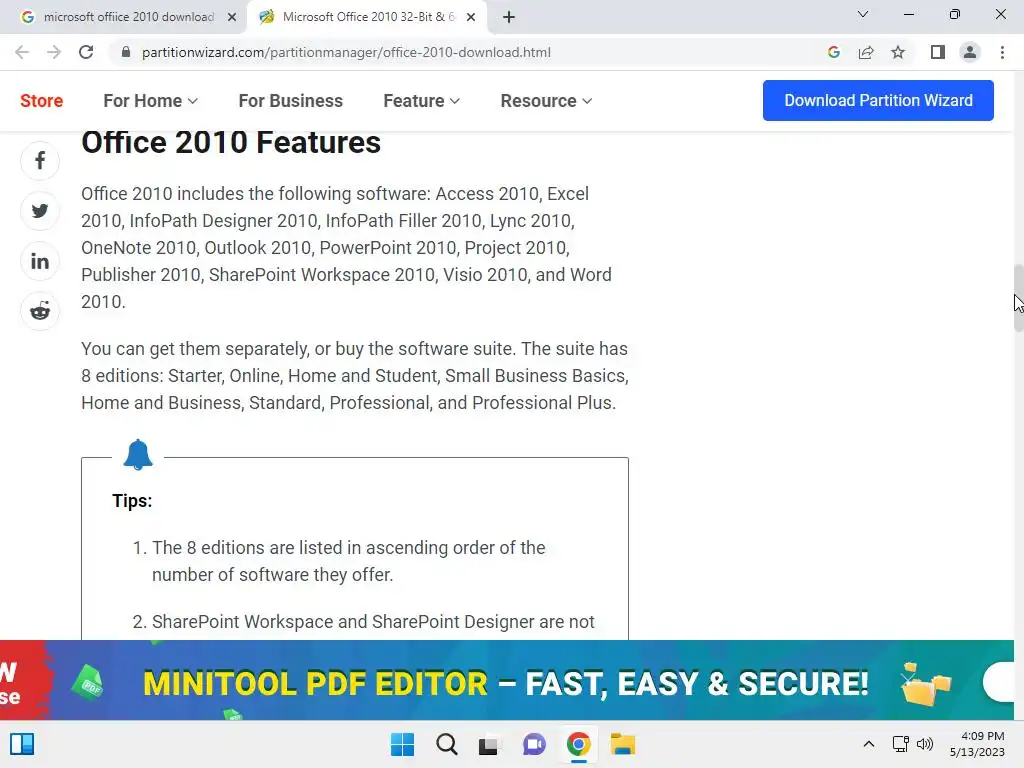This screenshot has width=1024, height=768.
Task: Open File Explorer from taskbar
Action: [622, 744]
